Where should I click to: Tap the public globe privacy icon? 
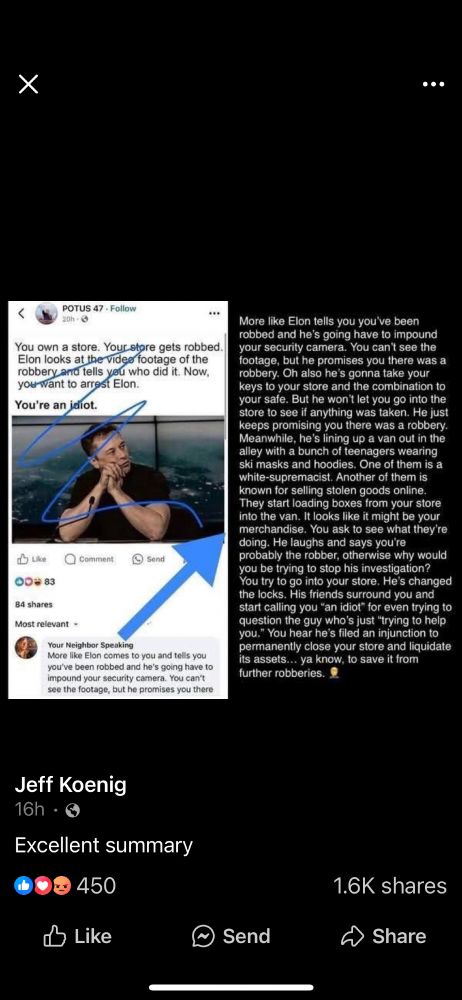coord(73,810)
